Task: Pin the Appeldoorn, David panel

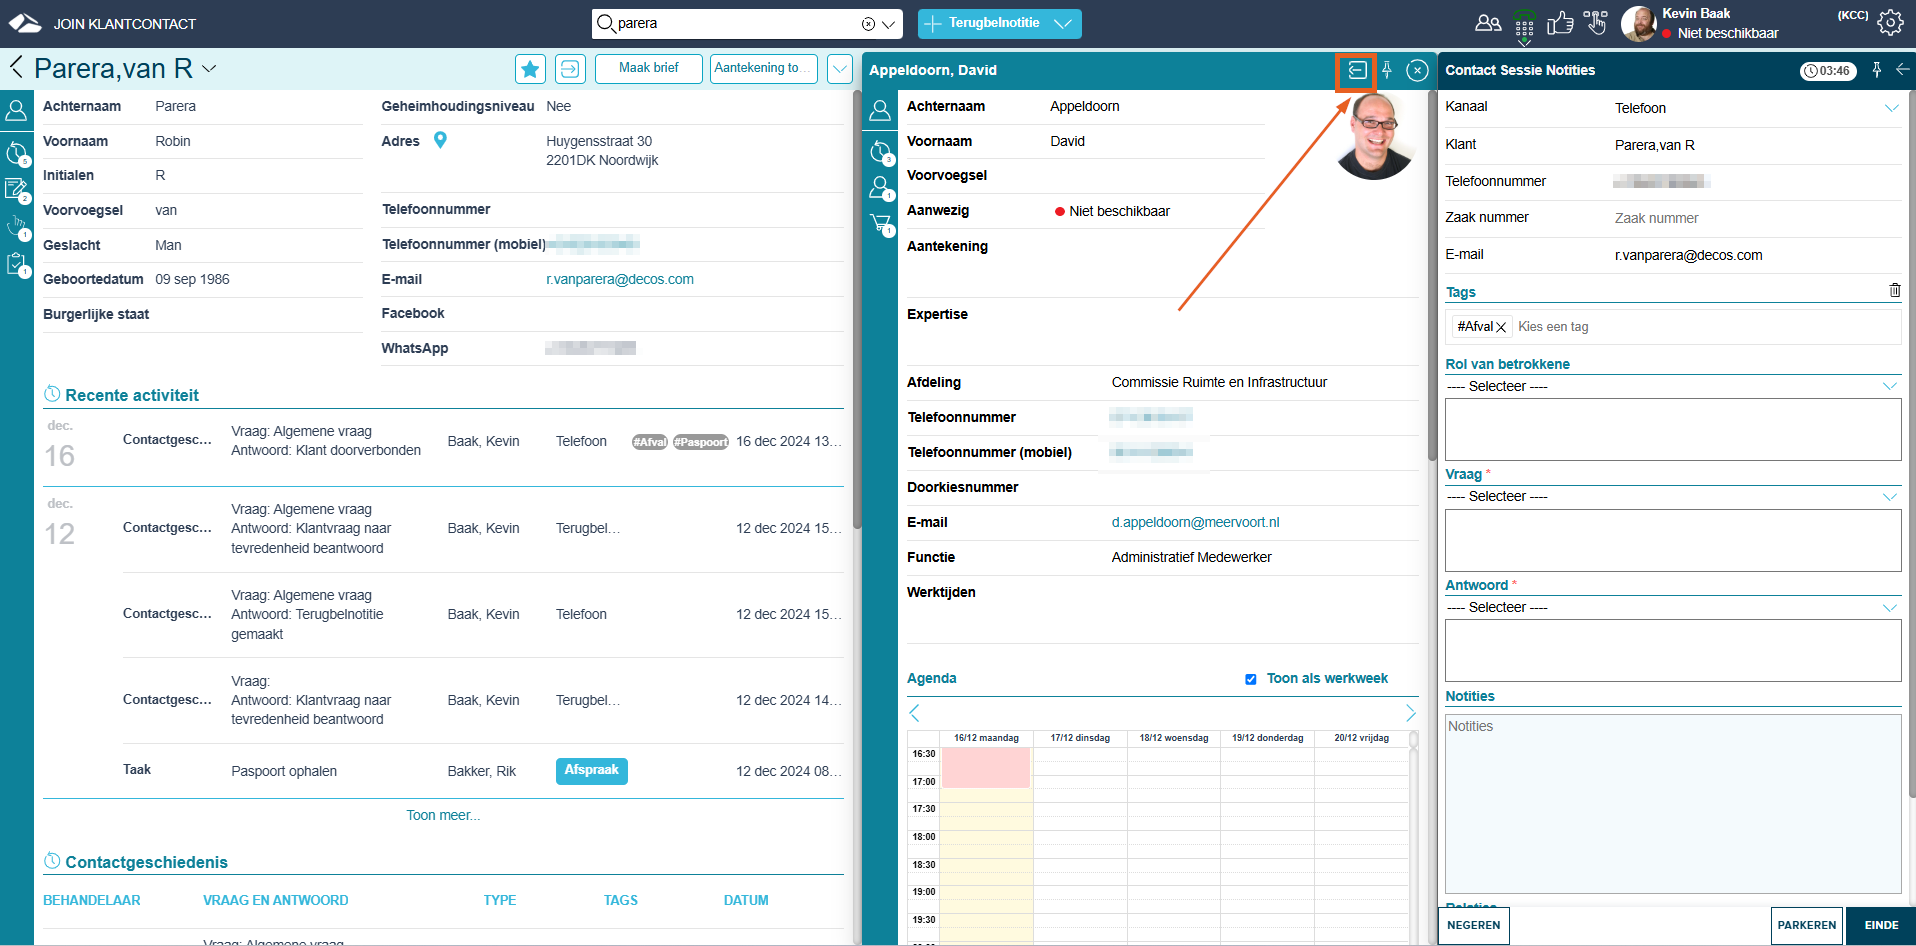Action: 1387,70
